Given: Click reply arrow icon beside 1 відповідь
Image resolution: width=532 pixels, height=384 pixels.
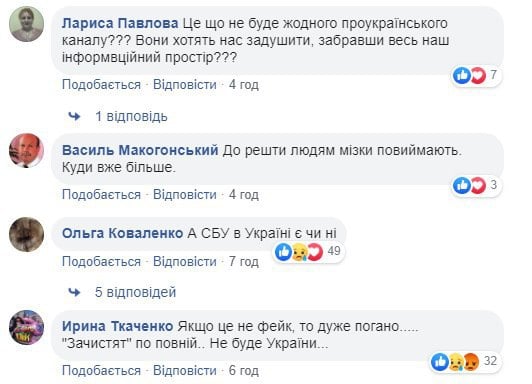Looking at the screenshot, I should [x=74, y=116].
